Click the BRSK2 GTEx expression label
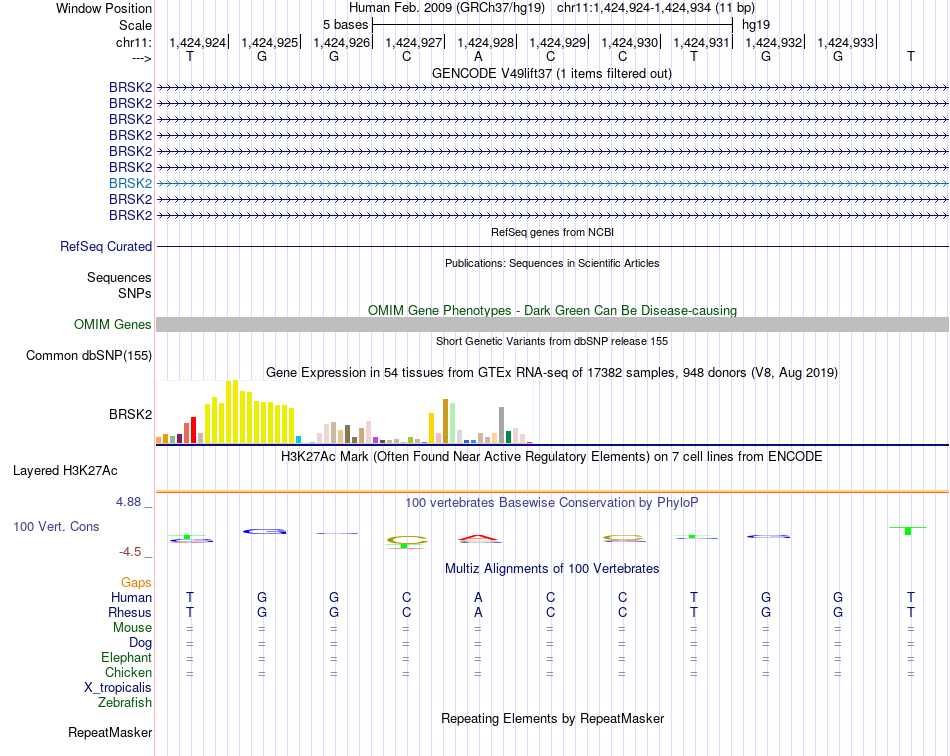 (130, 414)
